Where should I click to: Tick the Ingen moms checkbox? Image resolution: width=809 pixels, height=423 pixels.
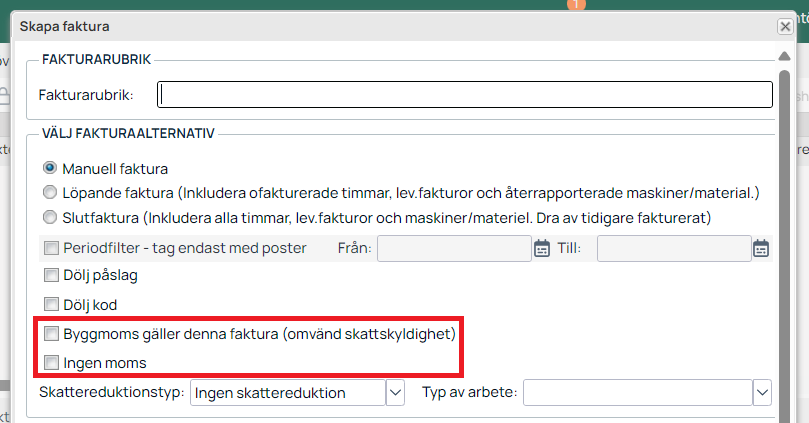51,363
